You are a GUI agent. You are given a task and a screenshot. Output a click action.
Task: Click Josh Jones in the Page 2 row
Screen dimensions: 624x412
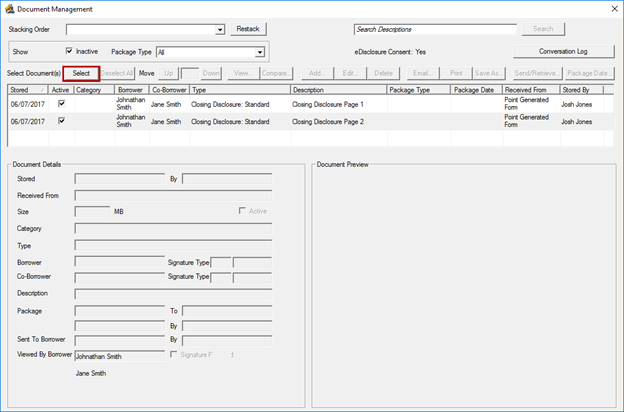tap(577, 121)
